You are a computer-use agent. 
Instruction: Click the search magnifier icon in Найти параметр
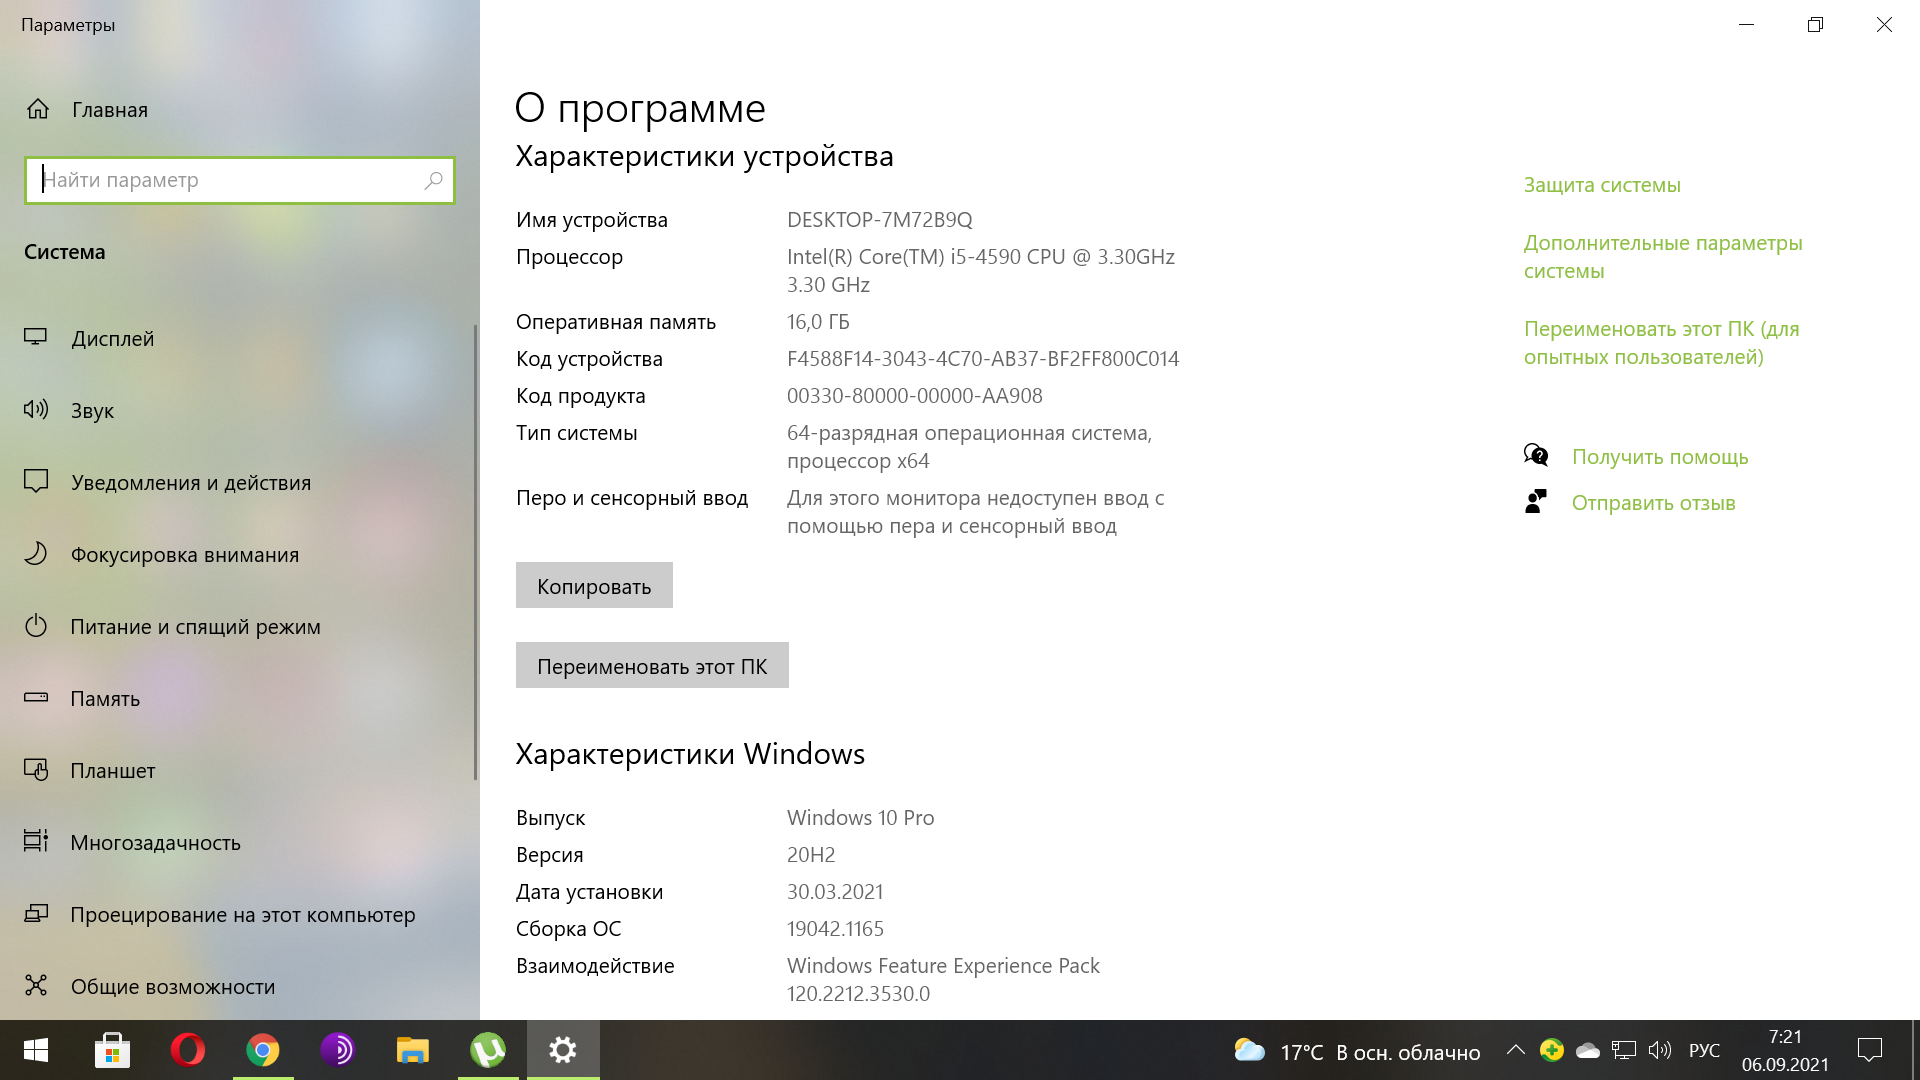[433, 180]
